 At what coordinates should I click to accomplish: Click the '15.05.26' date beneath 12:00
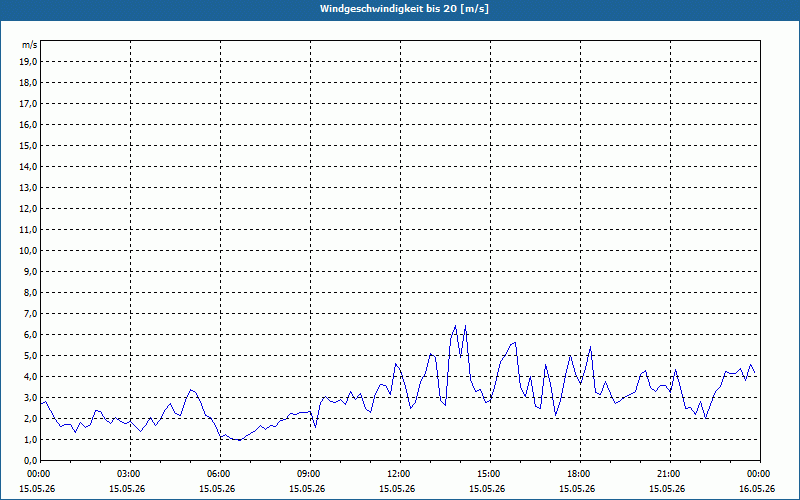click(x=397, y=488)
